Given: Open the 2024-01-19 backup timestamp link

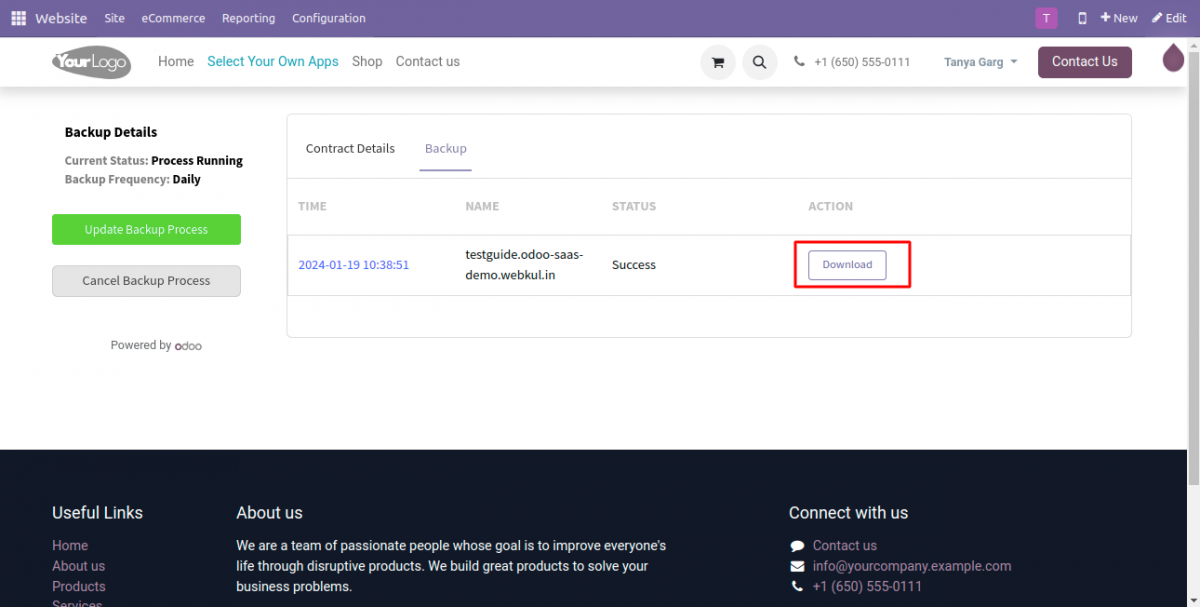Looking at the screenshot, I should pyautogui.click(x=354, y=264).
